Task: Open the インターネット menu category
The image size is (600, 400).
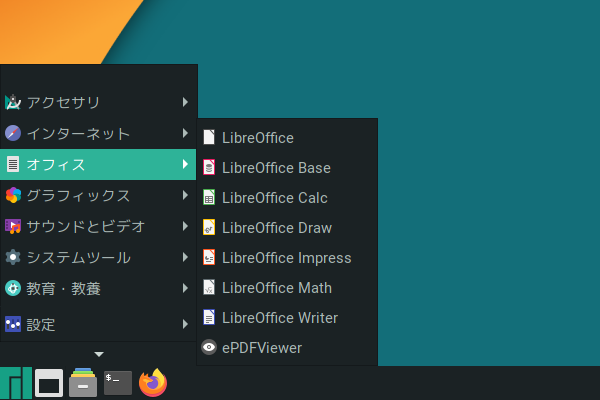Action: (98, 133)
